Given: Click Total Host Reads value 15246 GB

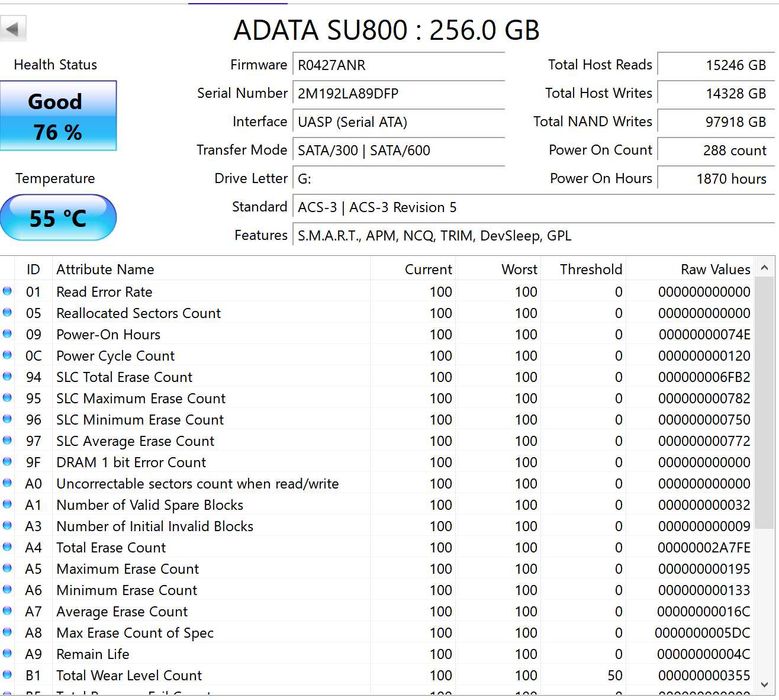Looking at the screenshot, I should click(716, 65).
